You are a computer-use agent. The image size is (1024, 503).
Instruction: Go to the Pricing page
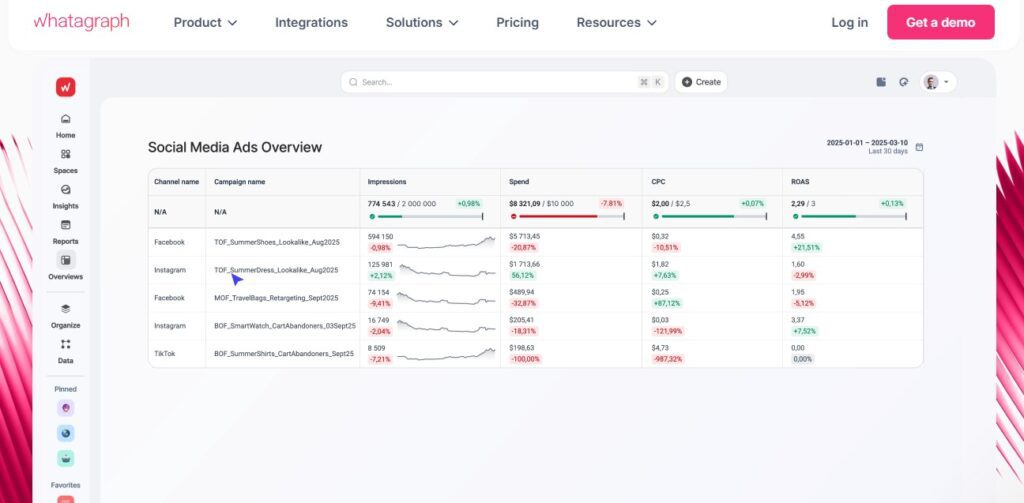(517, 22)
